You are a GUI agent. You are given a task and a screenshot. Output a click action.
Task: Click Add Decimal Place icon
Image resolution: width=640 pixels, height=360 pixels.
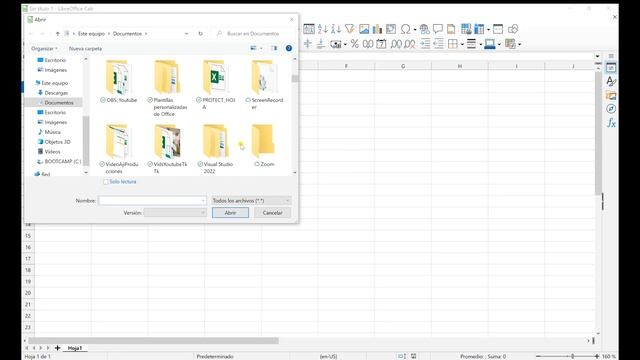396,44
